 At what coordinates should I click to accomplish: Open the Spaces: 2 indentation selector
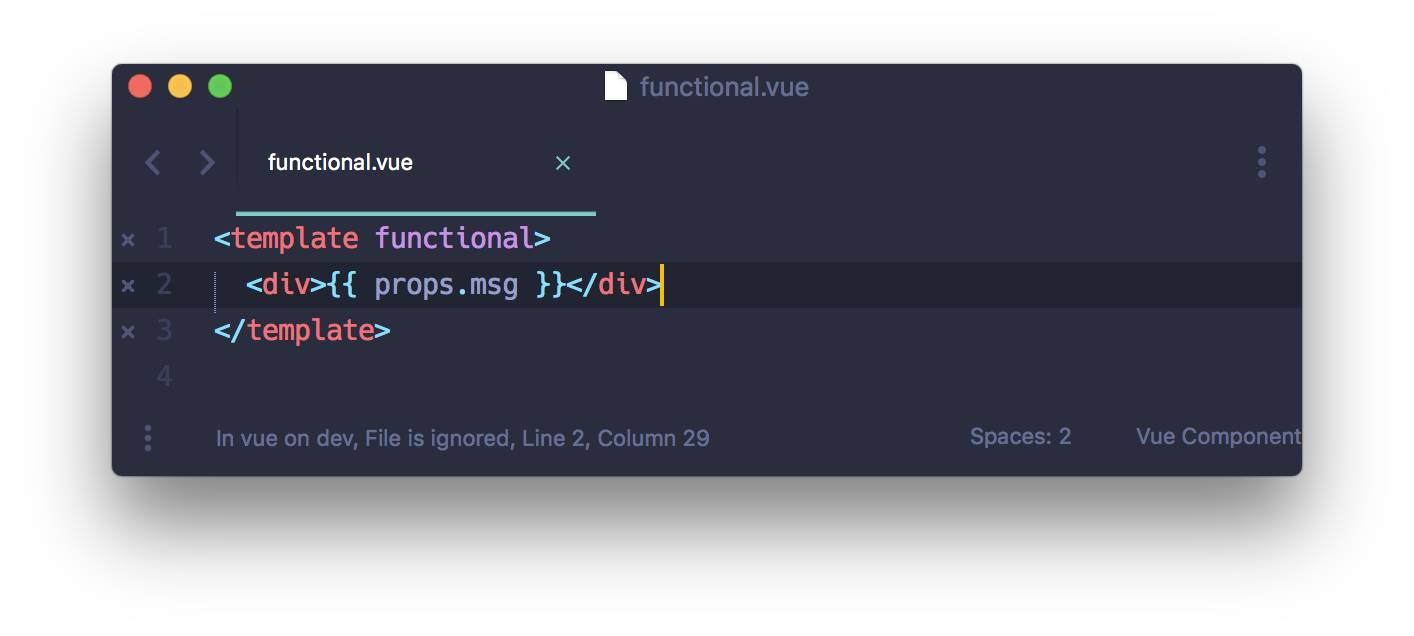click(x=1020, y=437)
